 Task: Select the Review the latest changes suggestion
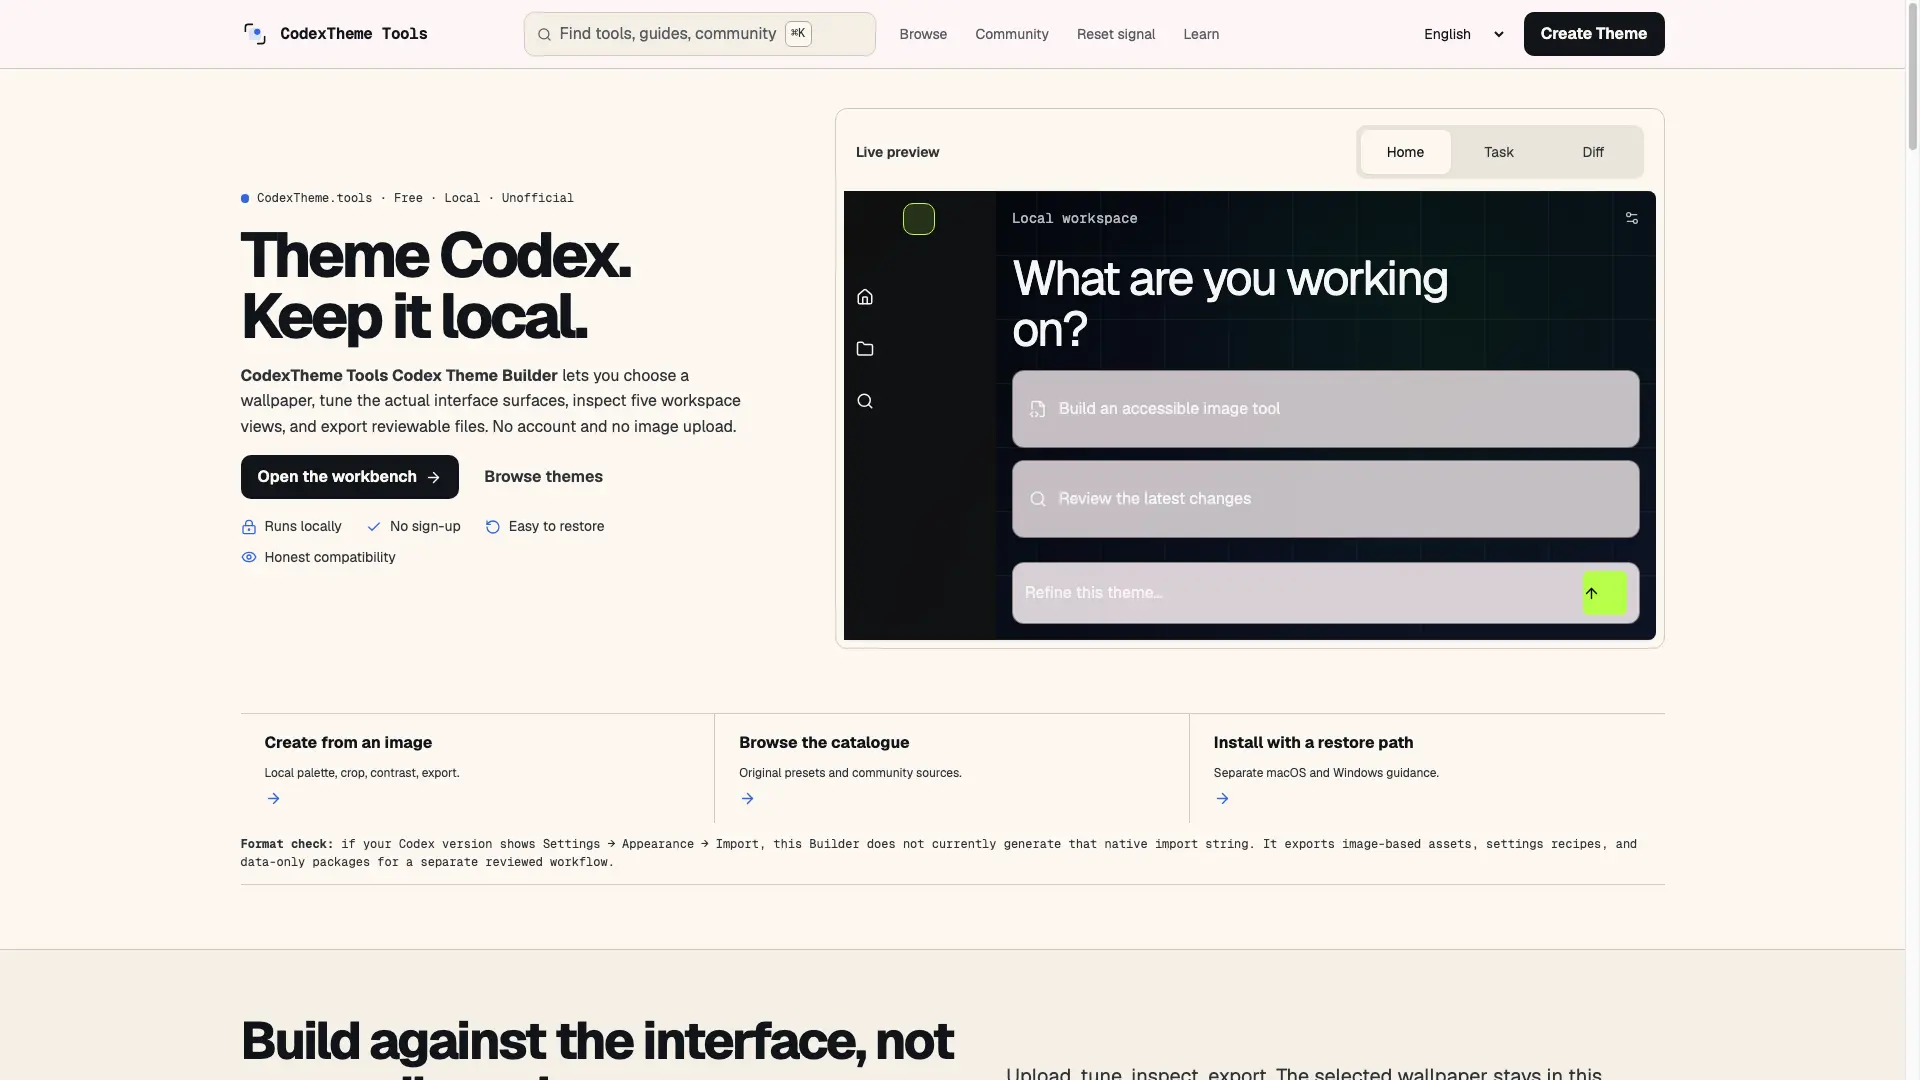pos(1325,499)
